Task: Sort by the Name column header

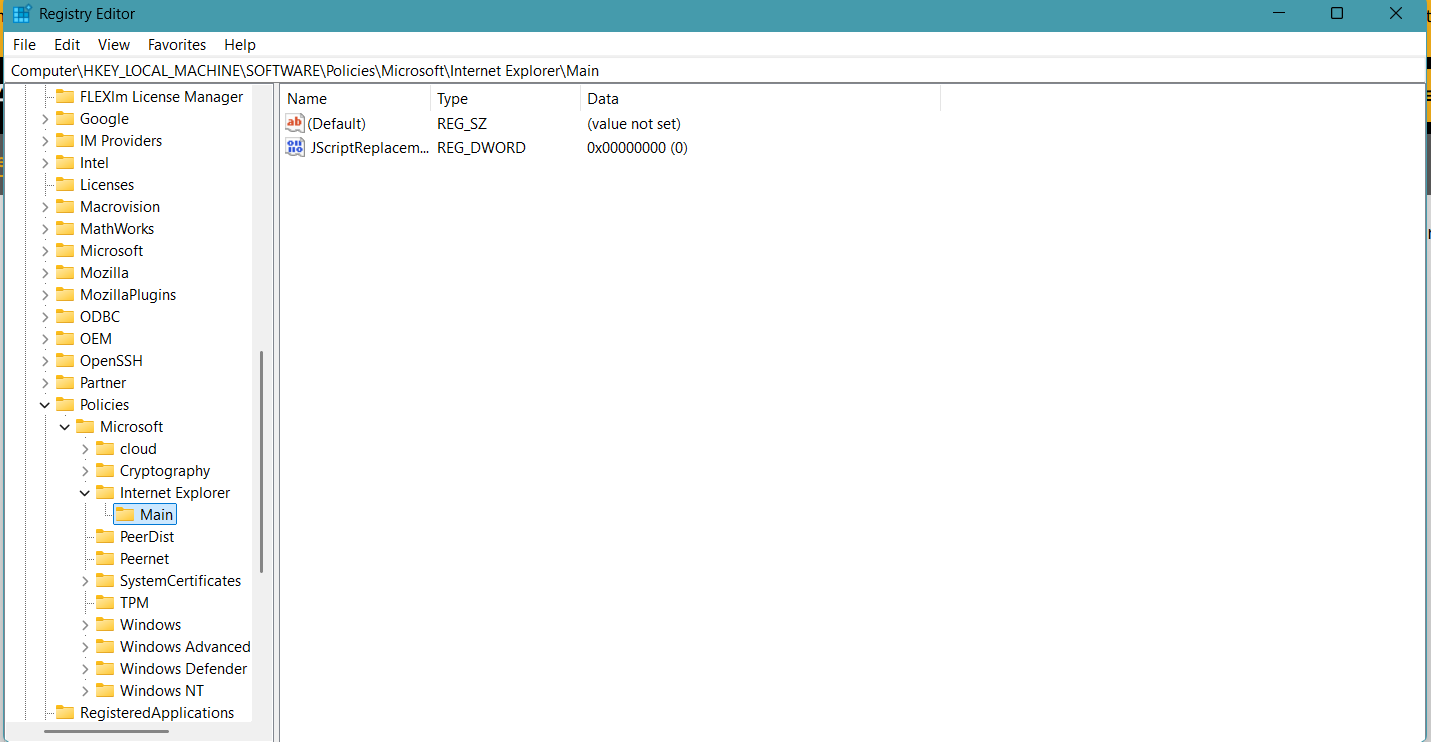Action: point(356,99)
